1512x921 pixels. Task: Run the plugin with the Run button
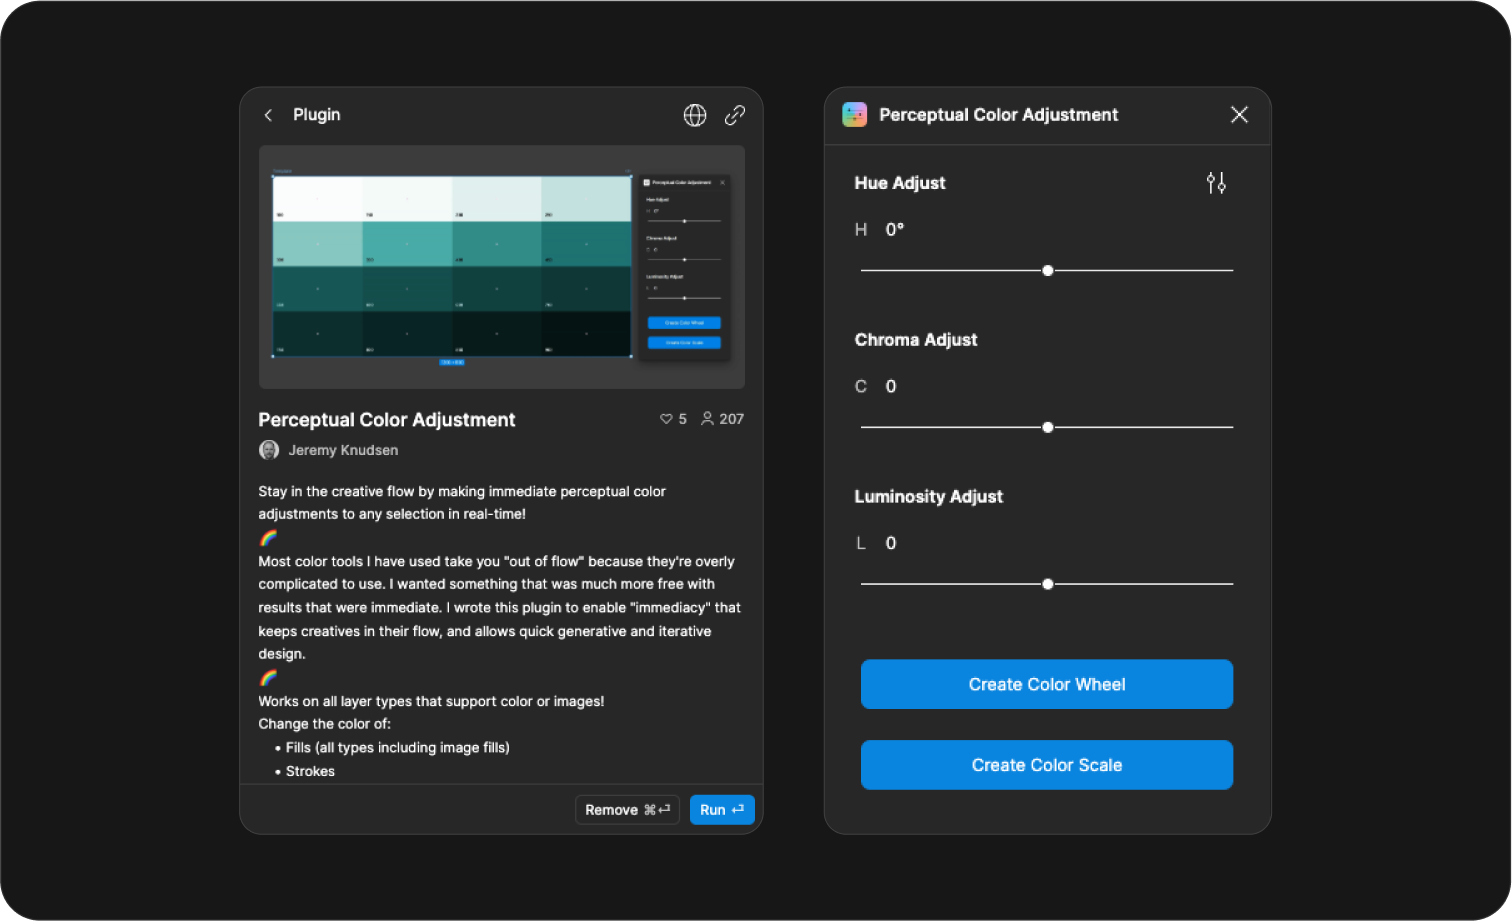(x=722, y=810)
